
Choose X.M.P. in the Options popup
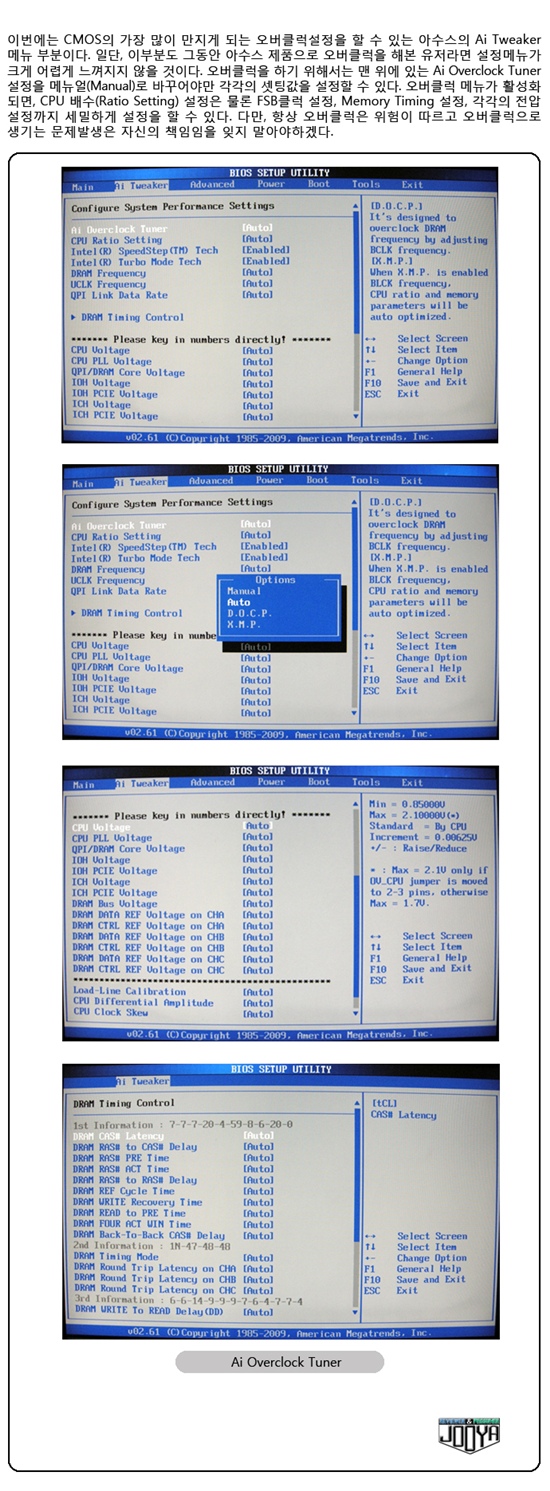coord(245,624)
